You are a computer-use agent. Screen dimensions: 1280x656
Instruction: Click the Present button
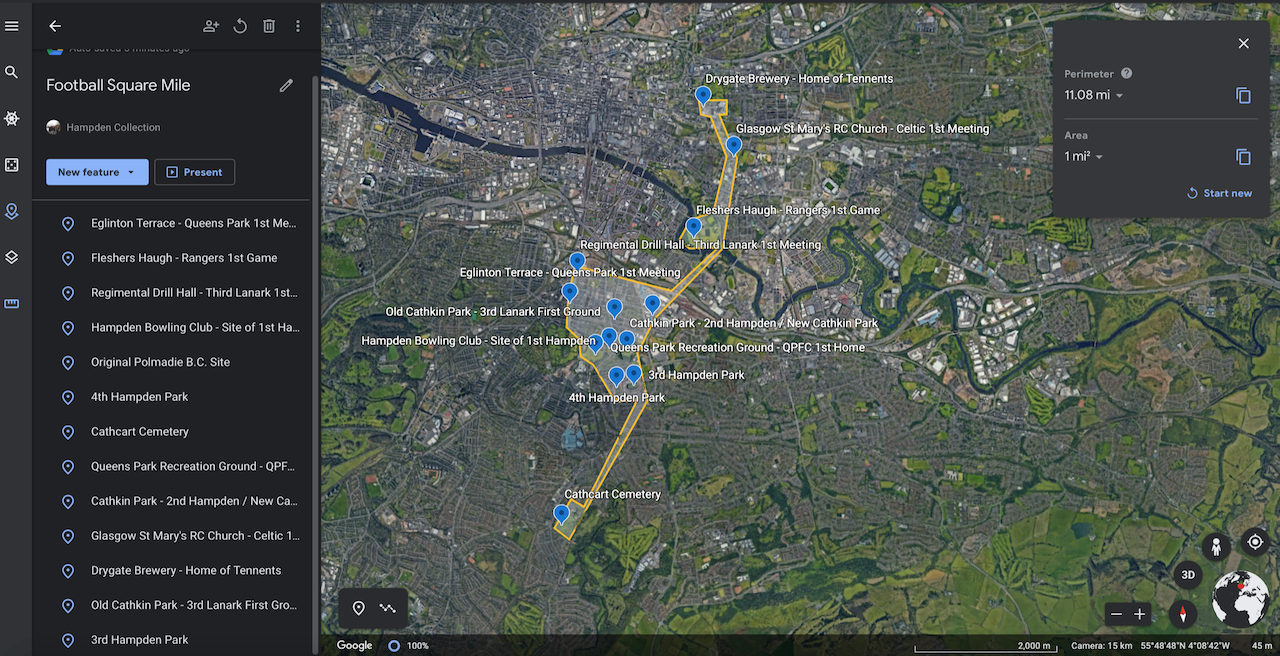194,172
